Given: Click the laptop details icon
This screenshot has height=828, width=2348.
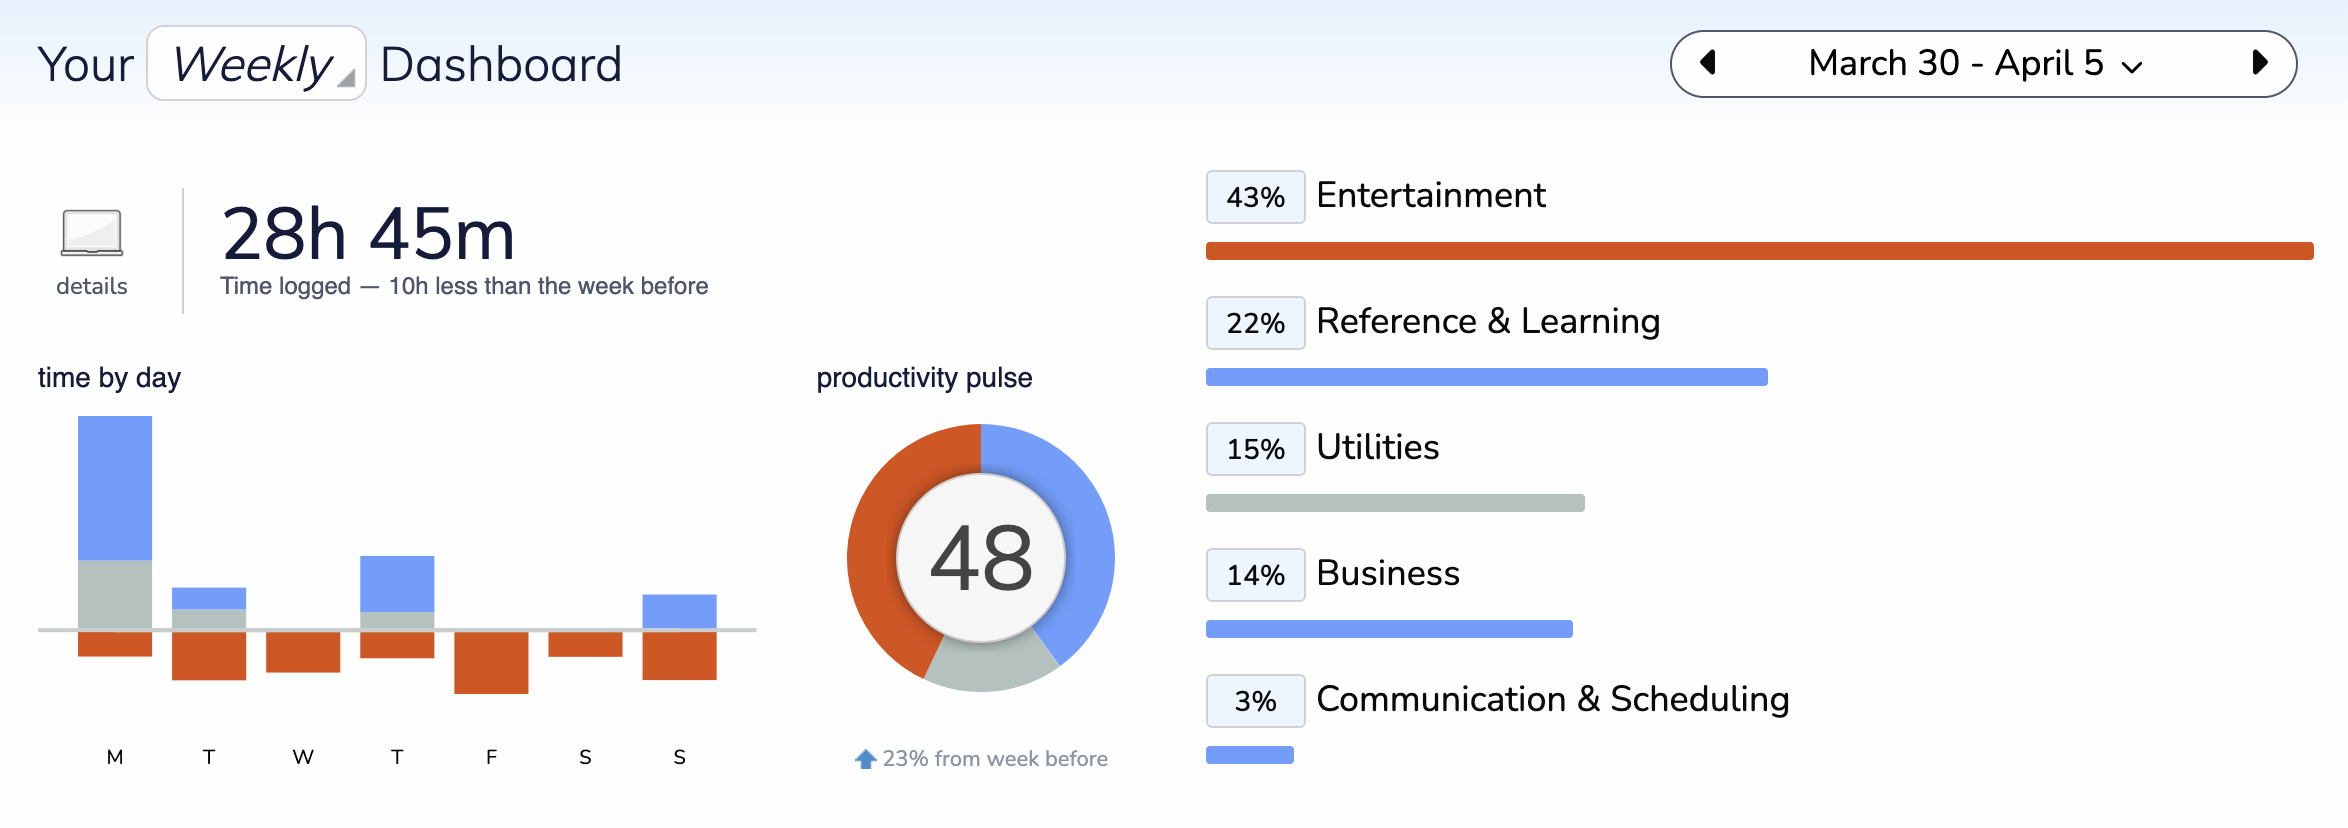Looking at the screenshot, I should pyautogui.click(x=92, y=233).
